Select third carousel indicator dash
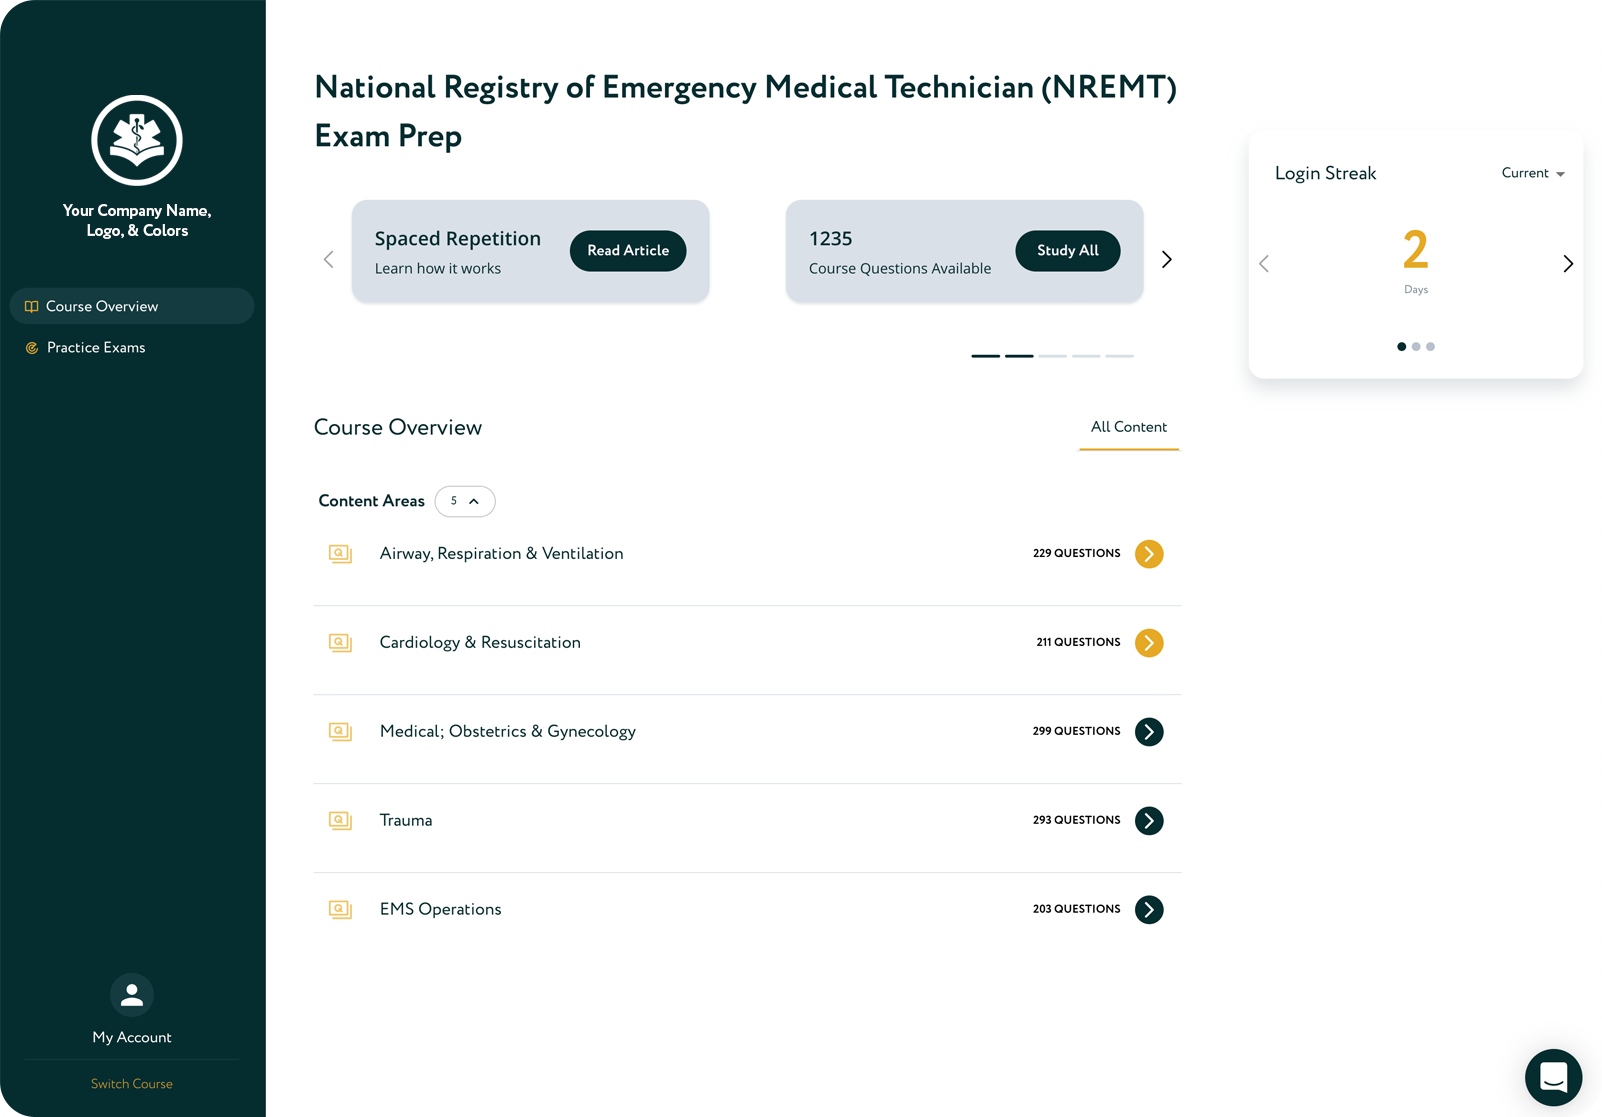The width and height of the screenshot is (1602, 1117). tap(1053, 356)
